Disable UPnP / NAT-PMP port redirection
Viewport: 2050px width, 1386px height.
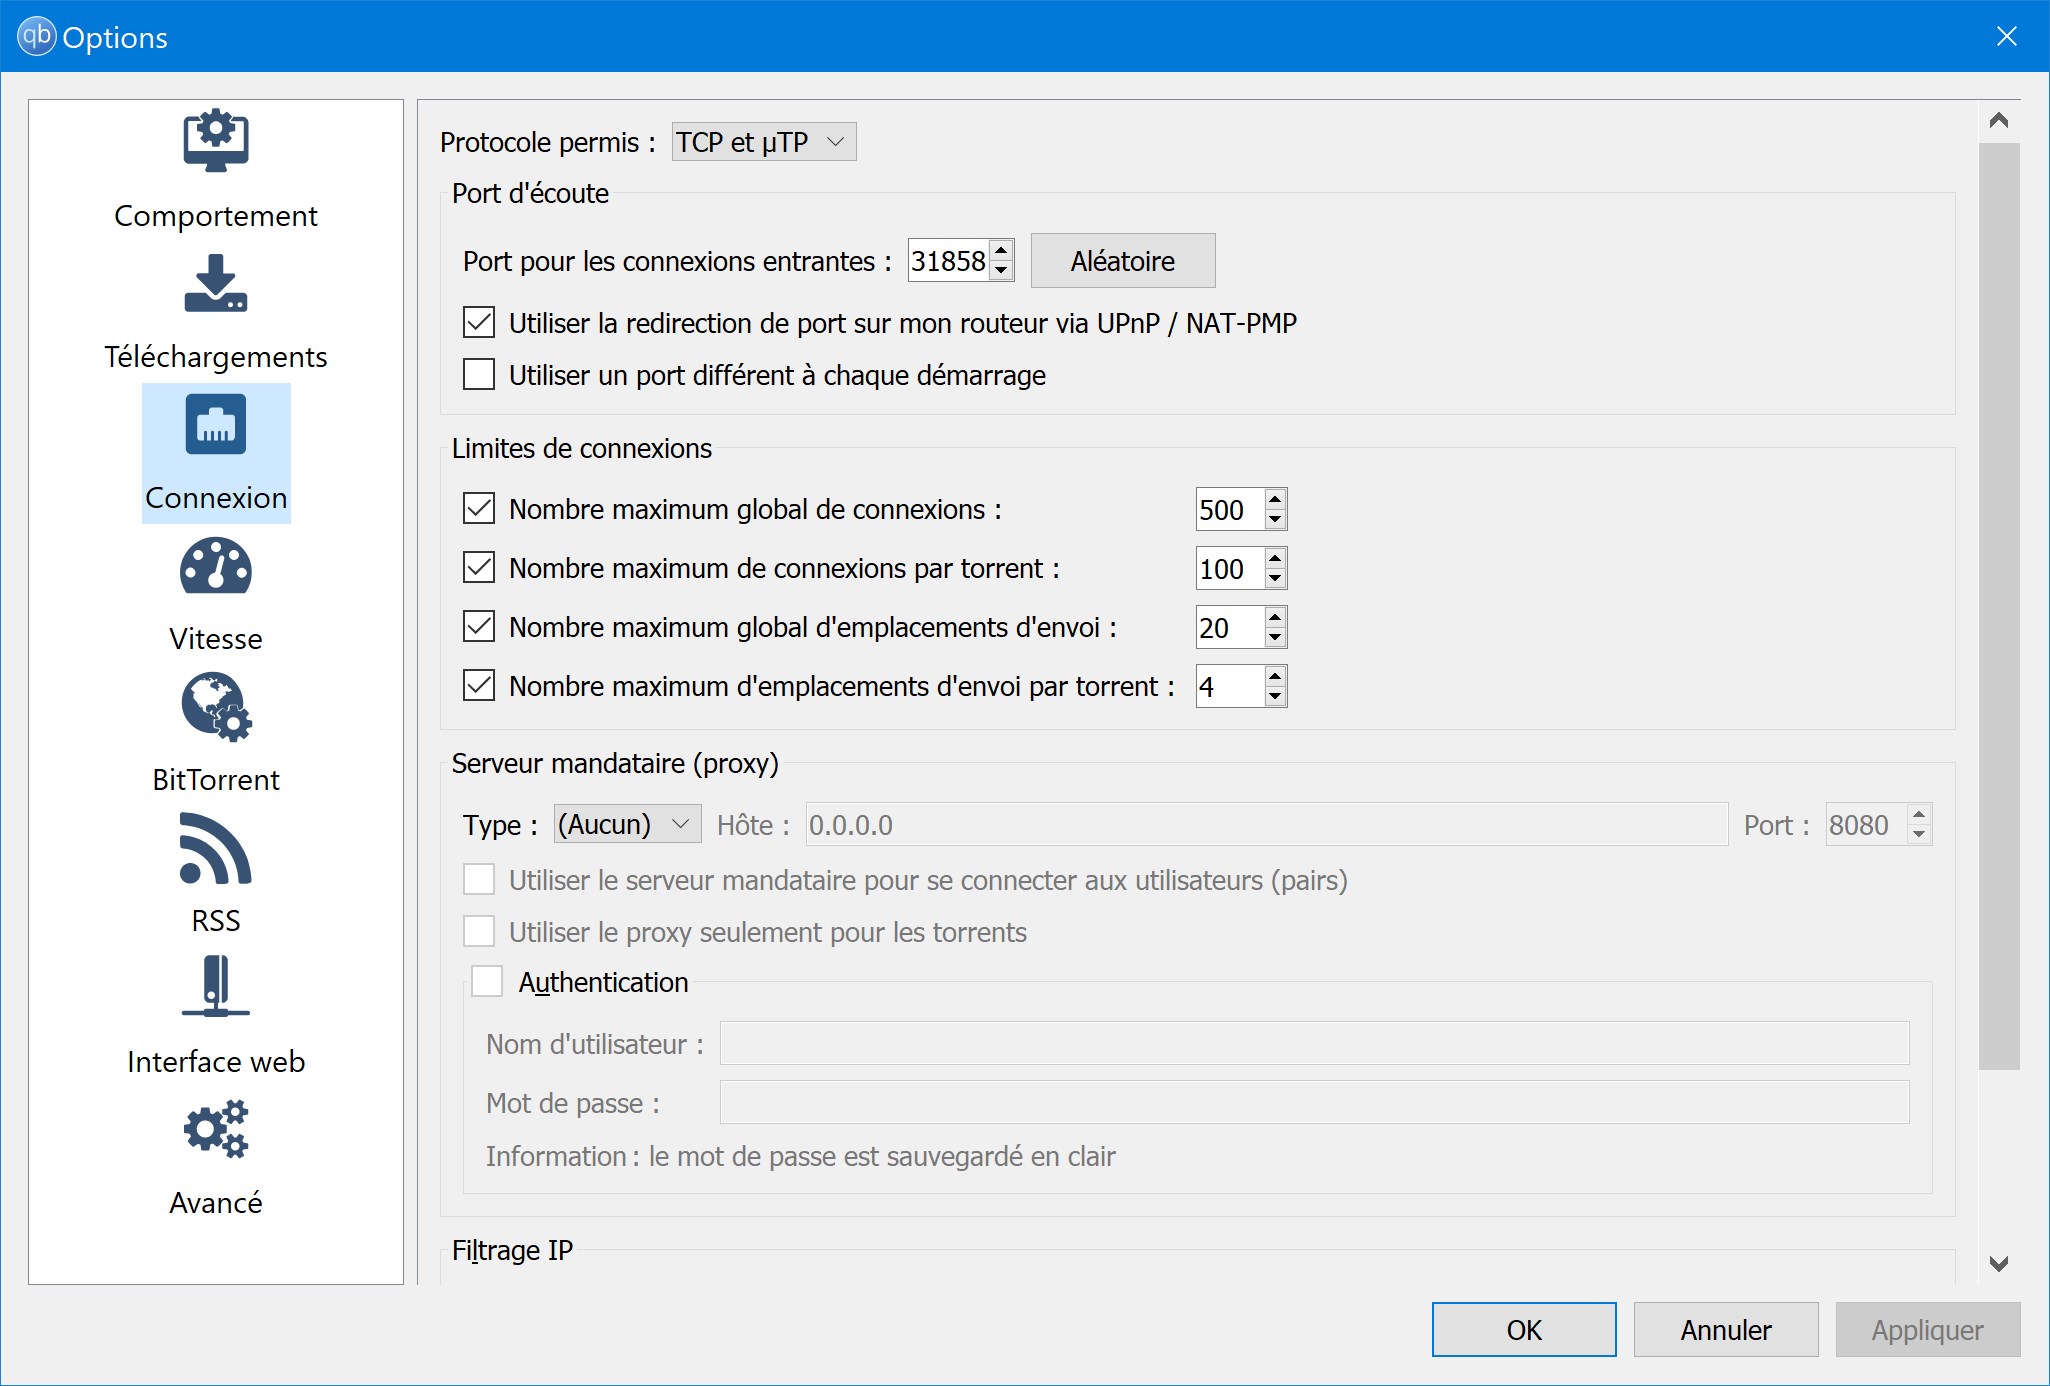(479, 322)
